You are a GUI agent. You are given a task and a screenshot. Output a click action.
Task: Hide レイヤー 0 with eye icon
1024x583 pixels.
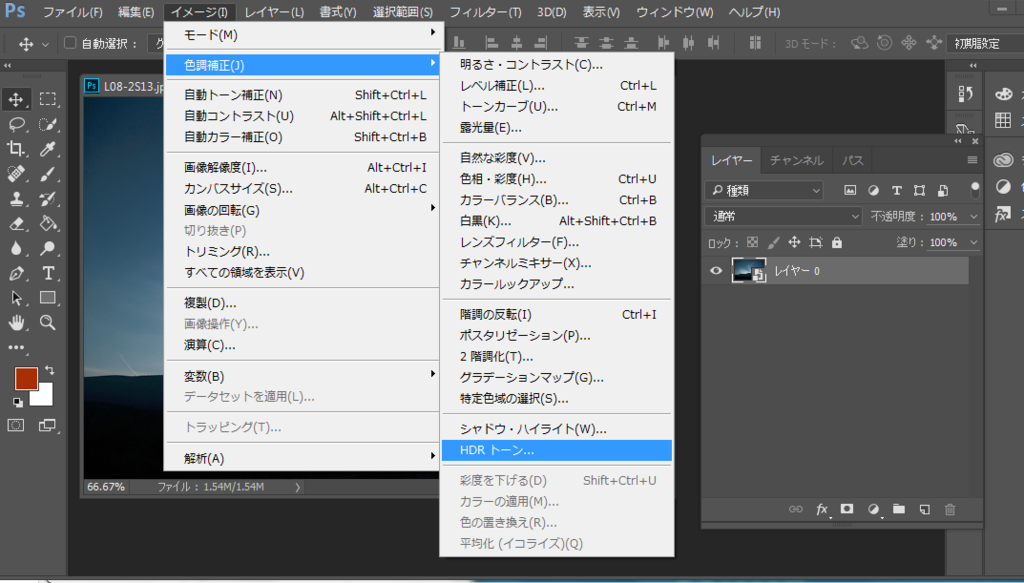pyautogui.click(x=716, y=270)
